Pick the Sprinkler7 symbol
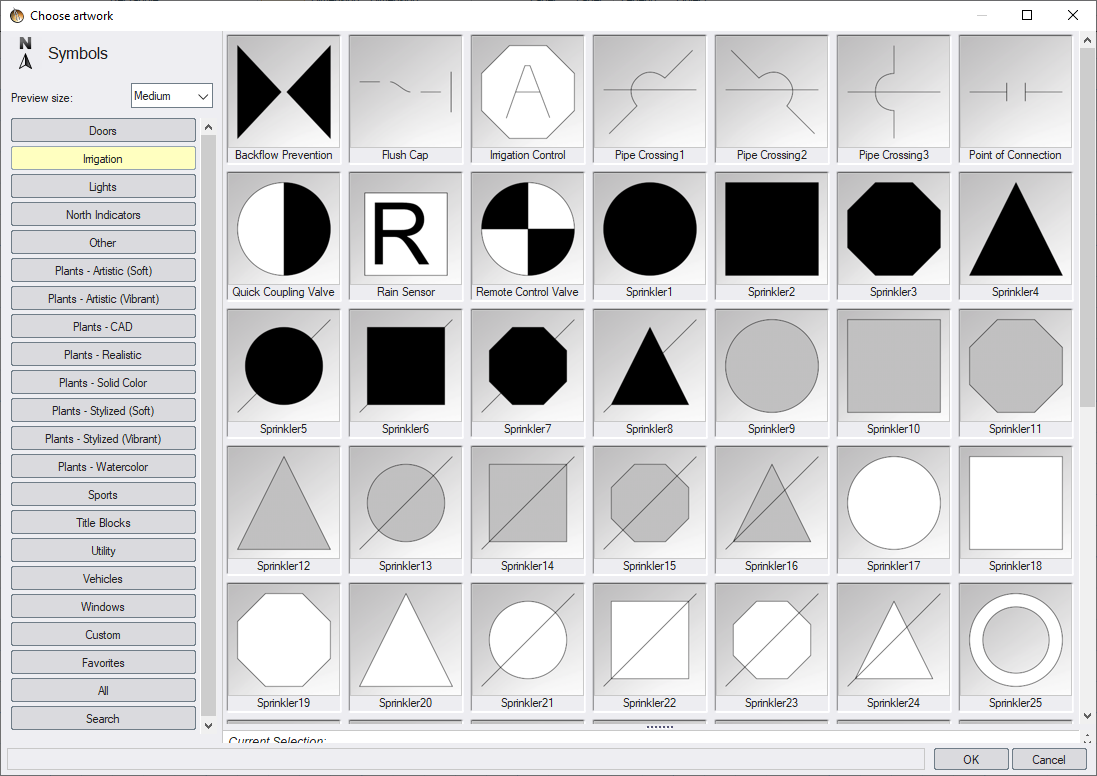This screenshot has width=1097, height=776. 528,374
